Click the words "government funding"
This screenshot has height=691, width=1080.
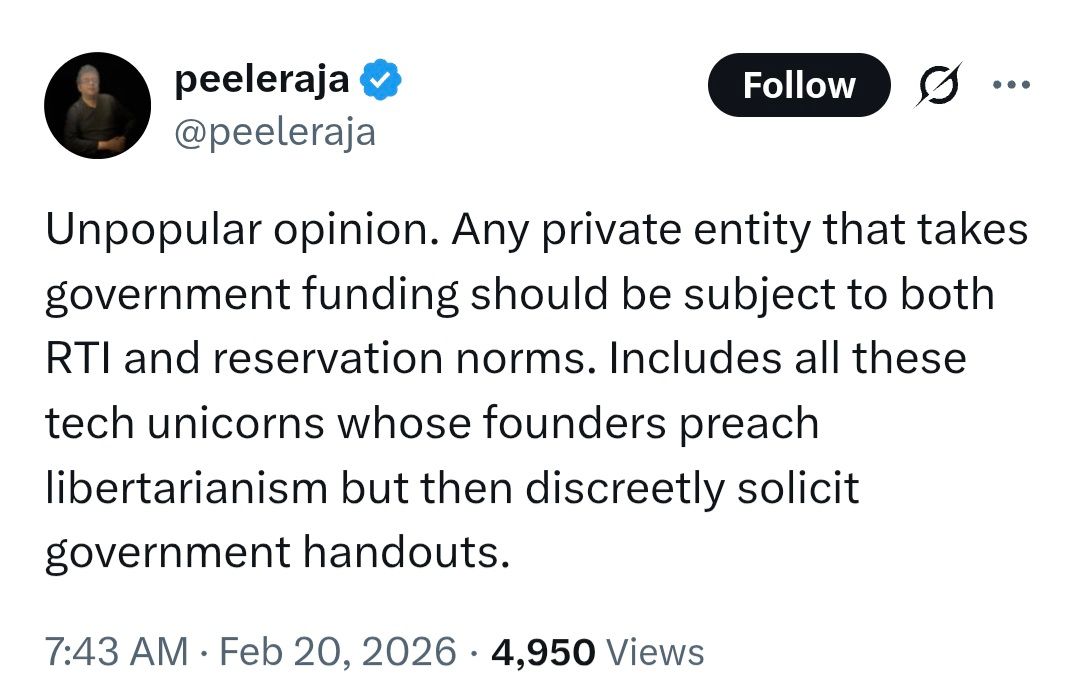[254, 295]
